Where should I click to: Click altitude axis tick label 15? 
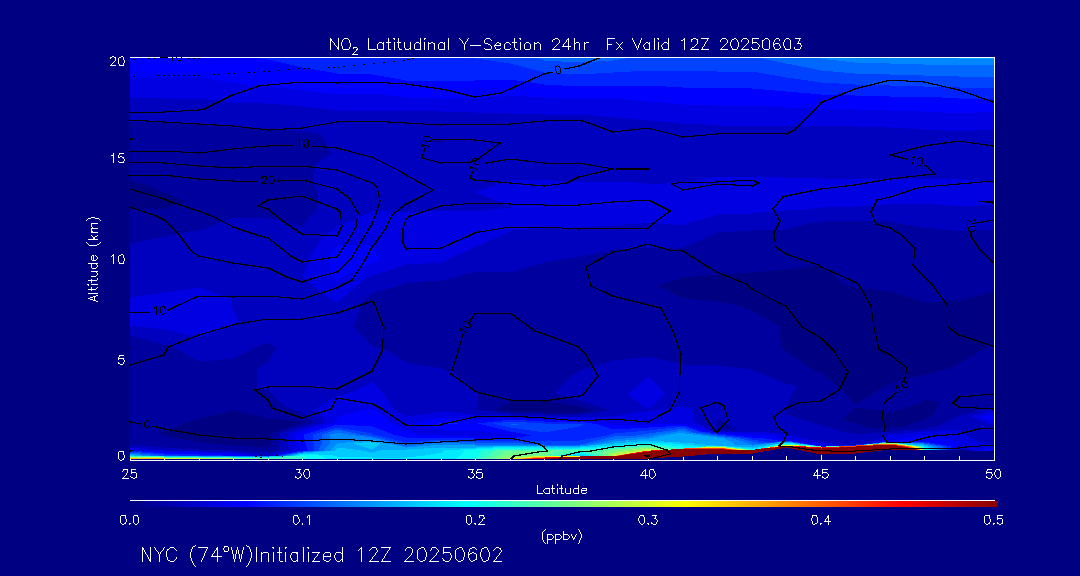pos(116,159)
